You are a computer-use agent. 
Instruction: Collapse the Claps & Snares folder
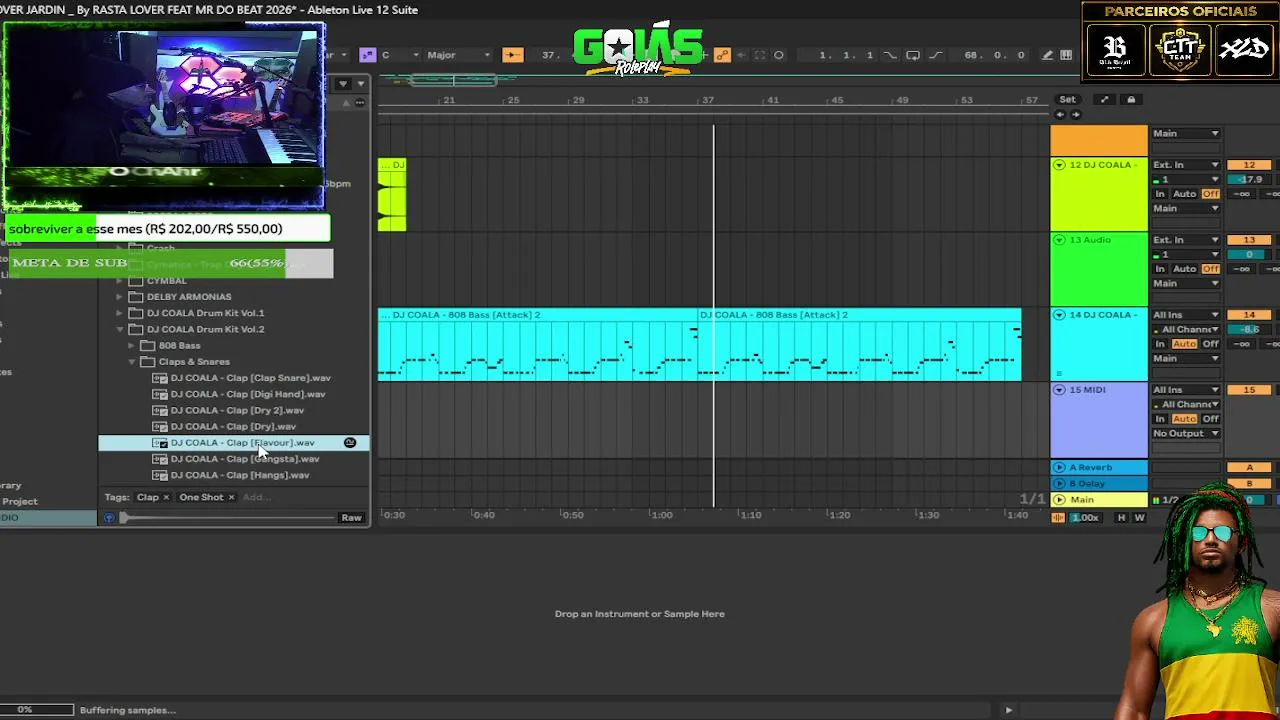pos(132,361)
